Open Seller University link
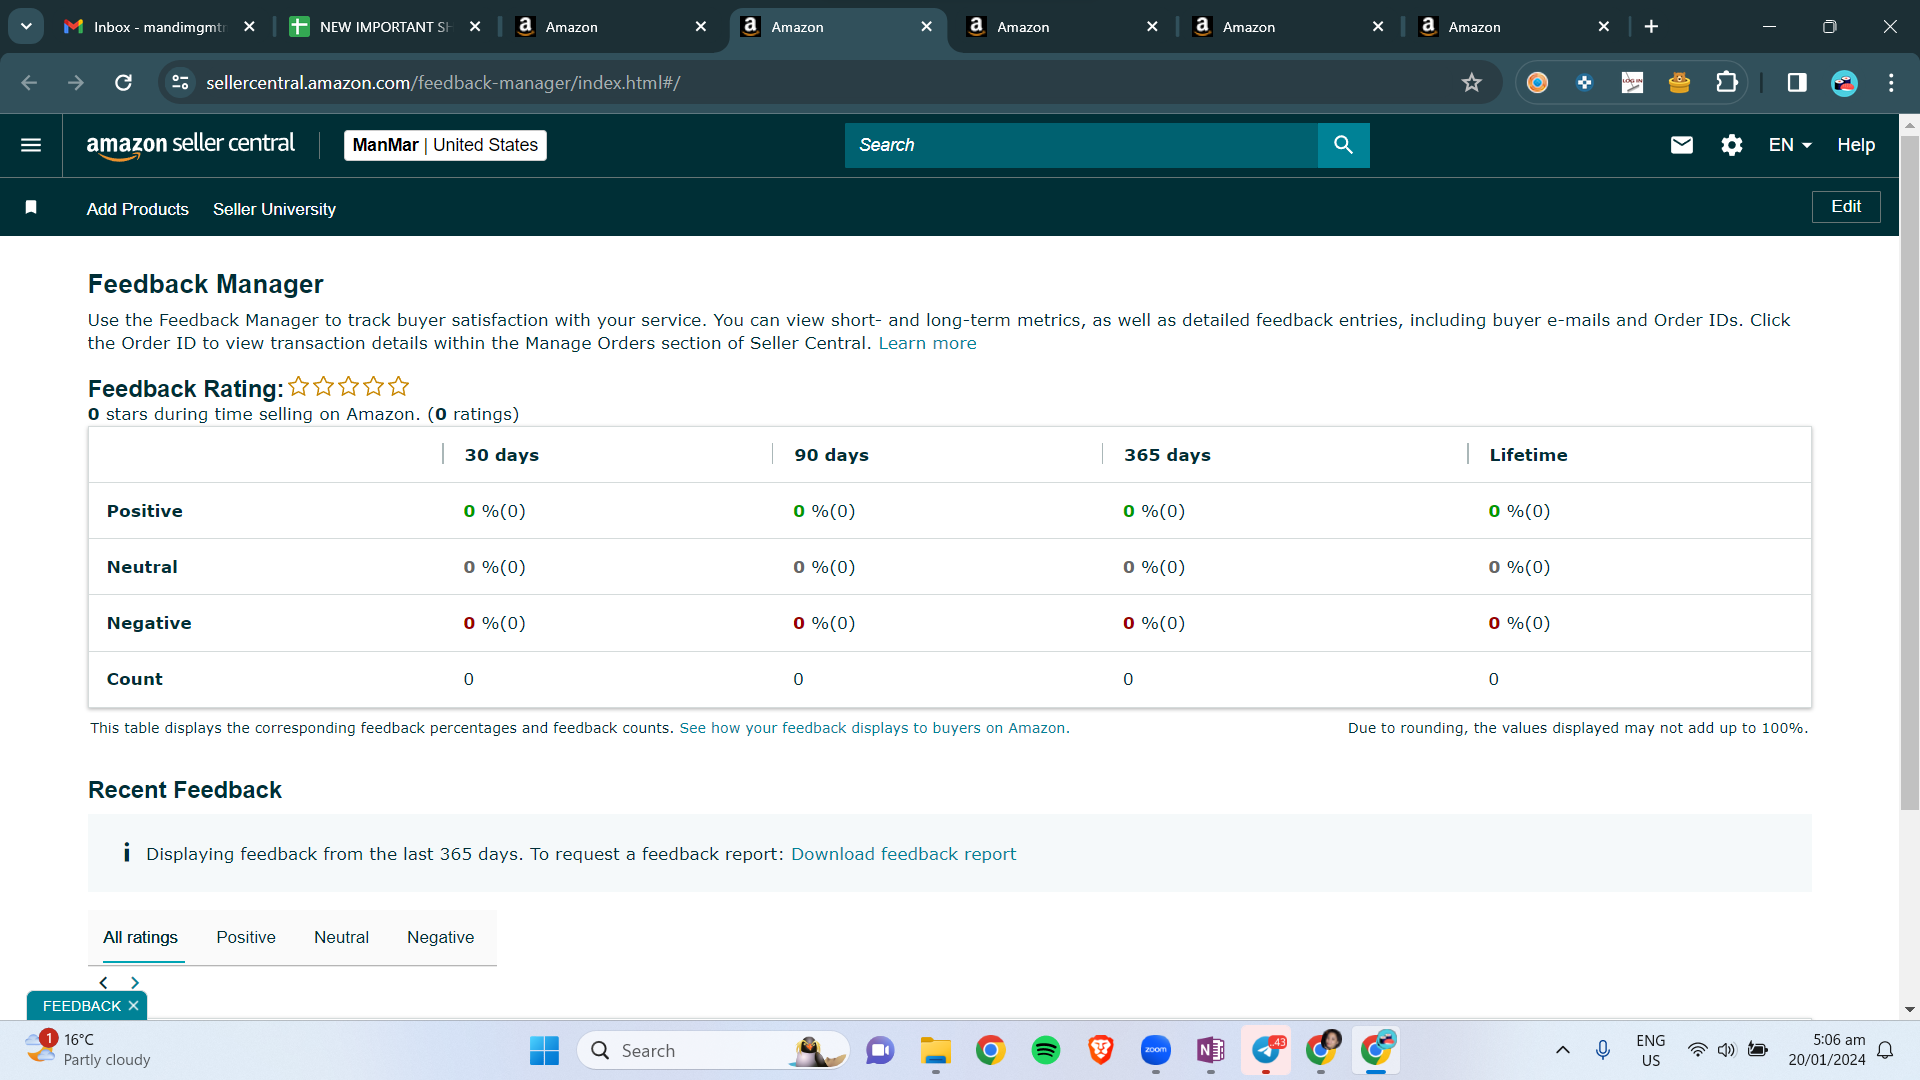Image resolution: width=1920 pixels, height=1080 pixels. tap(274, 209)
